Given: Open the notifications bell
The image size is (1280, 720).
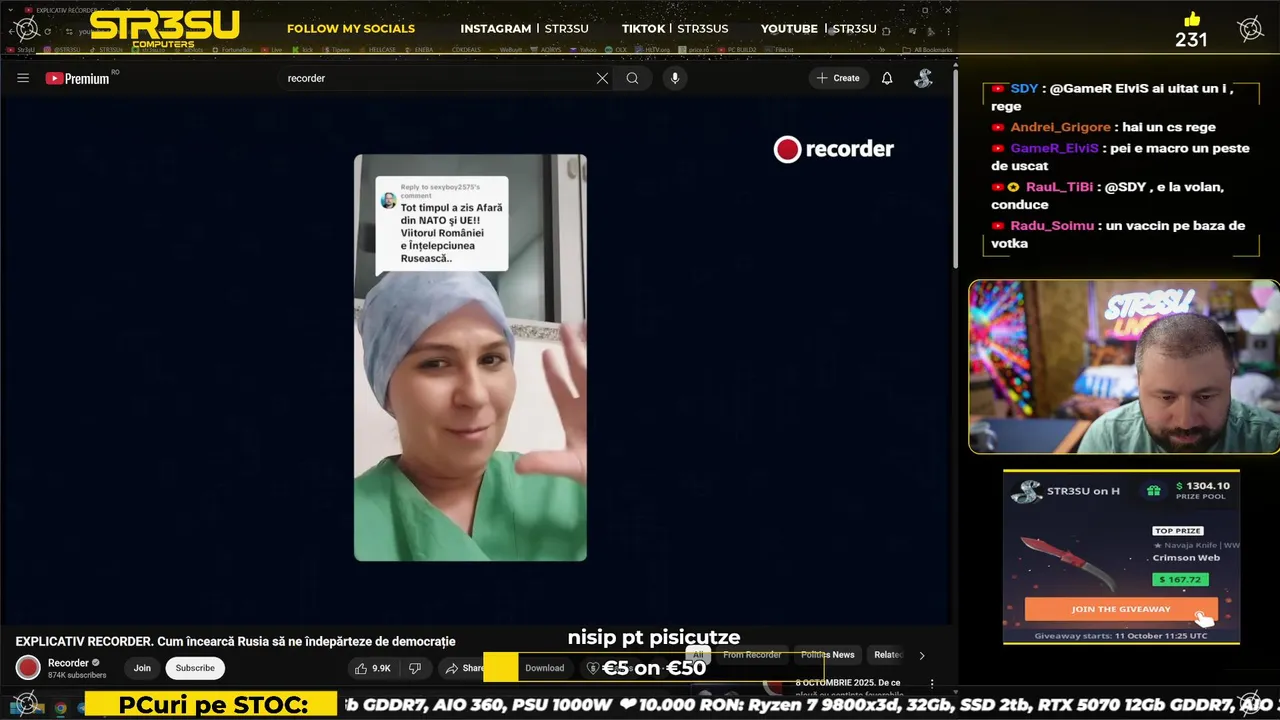Looking at the screenshot, I should [887, 78].
